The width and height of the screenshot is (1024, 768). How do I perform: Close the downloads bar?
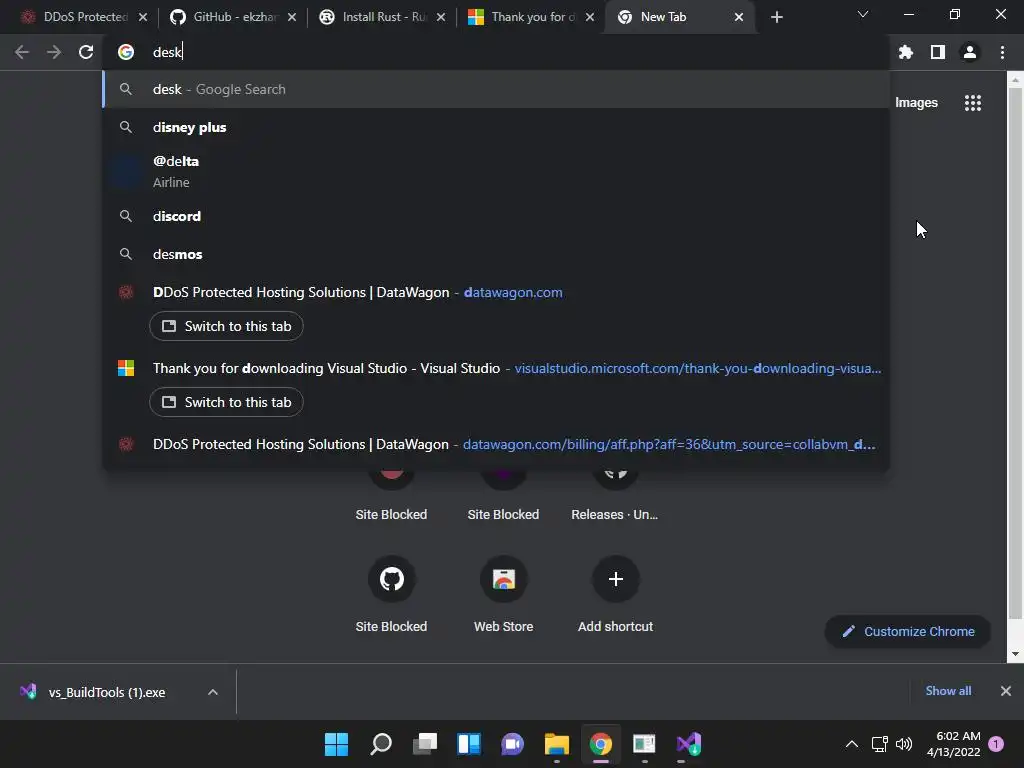pos(1006,691)
